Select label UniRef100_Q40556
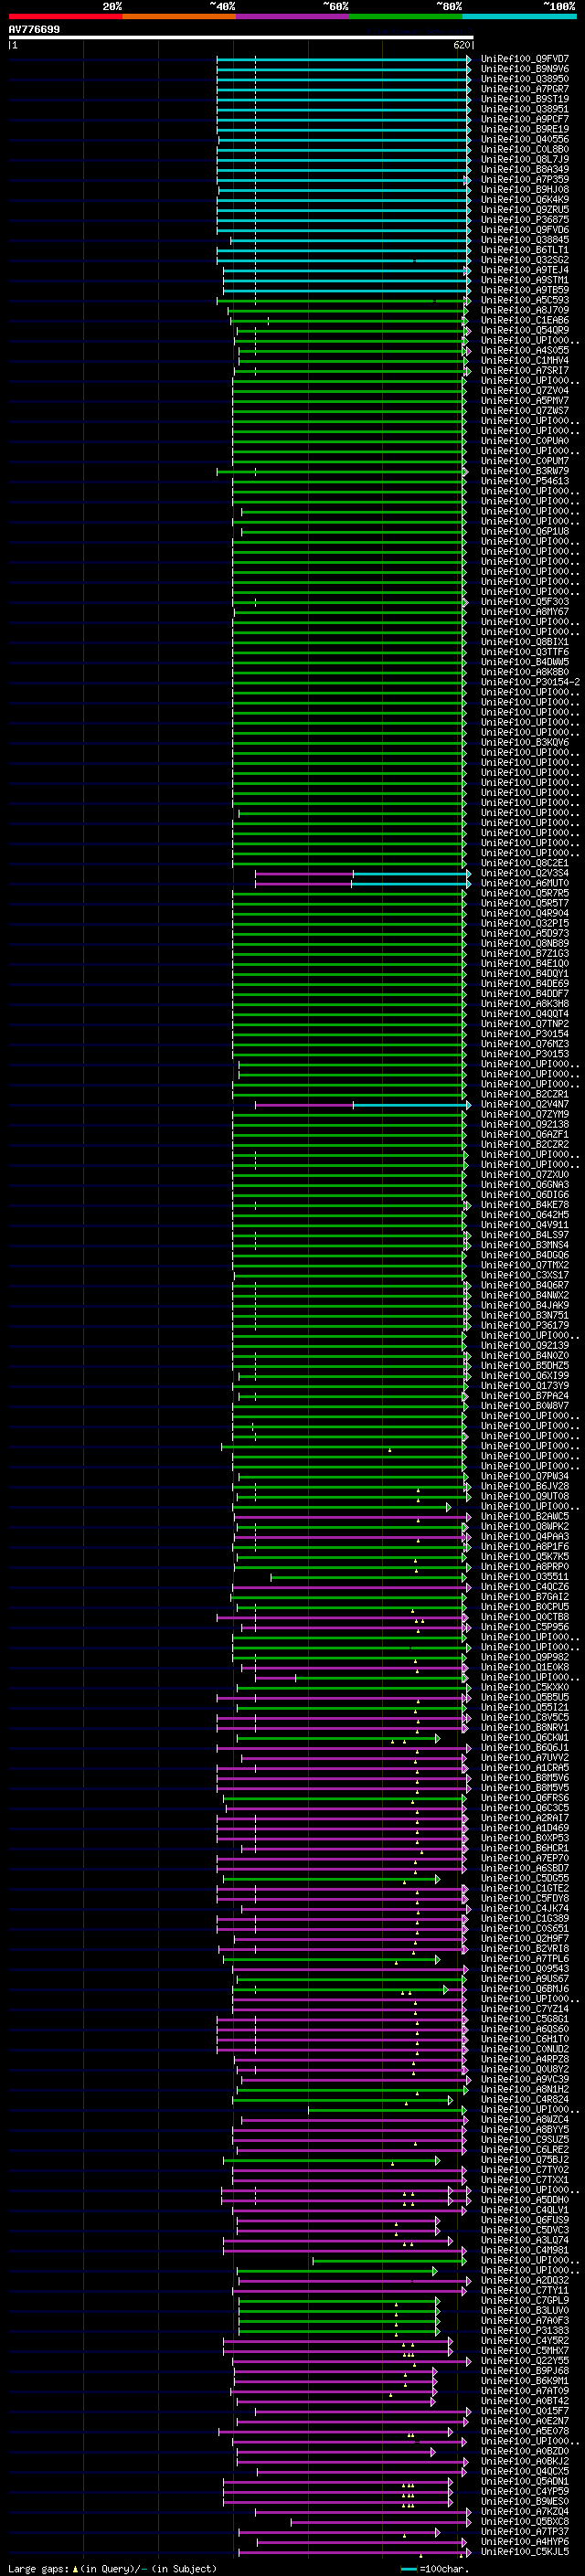Viewport: 585px width, 2576px height. click(x=524, y=139)
